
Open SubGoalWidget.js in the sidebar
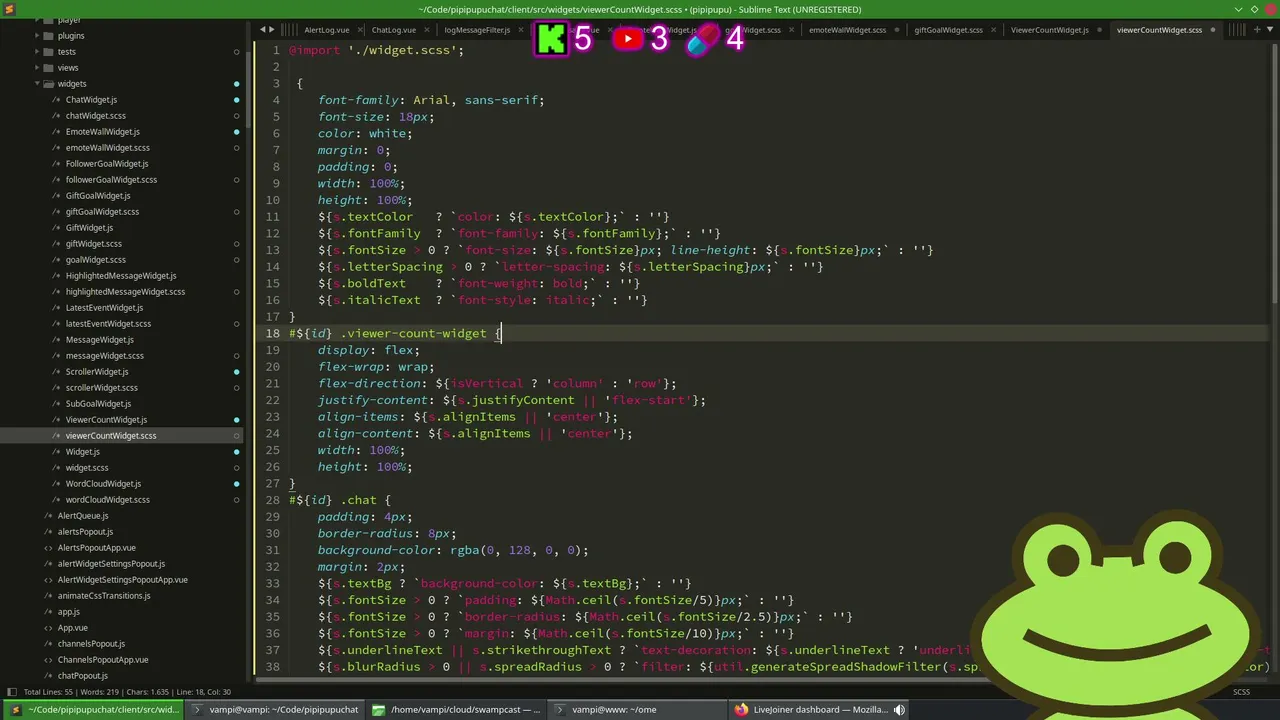(99, 404)
